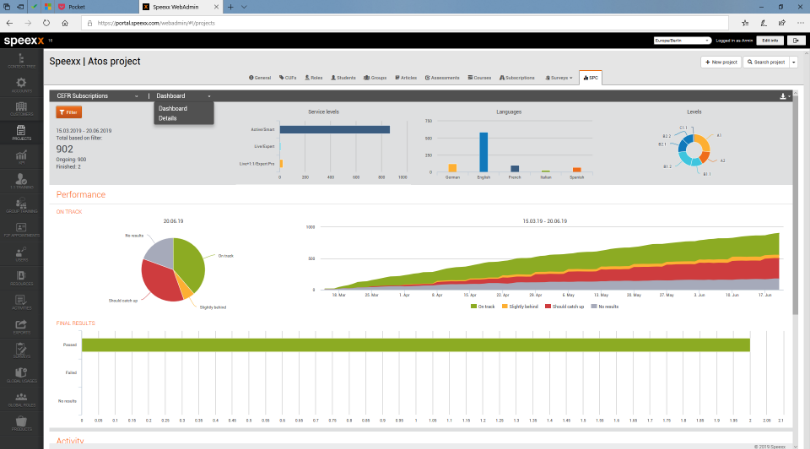The width and height of the screenshot is (810, 449).
Task: Expand the Surveys tab dropdown
Action: [559, 78]
